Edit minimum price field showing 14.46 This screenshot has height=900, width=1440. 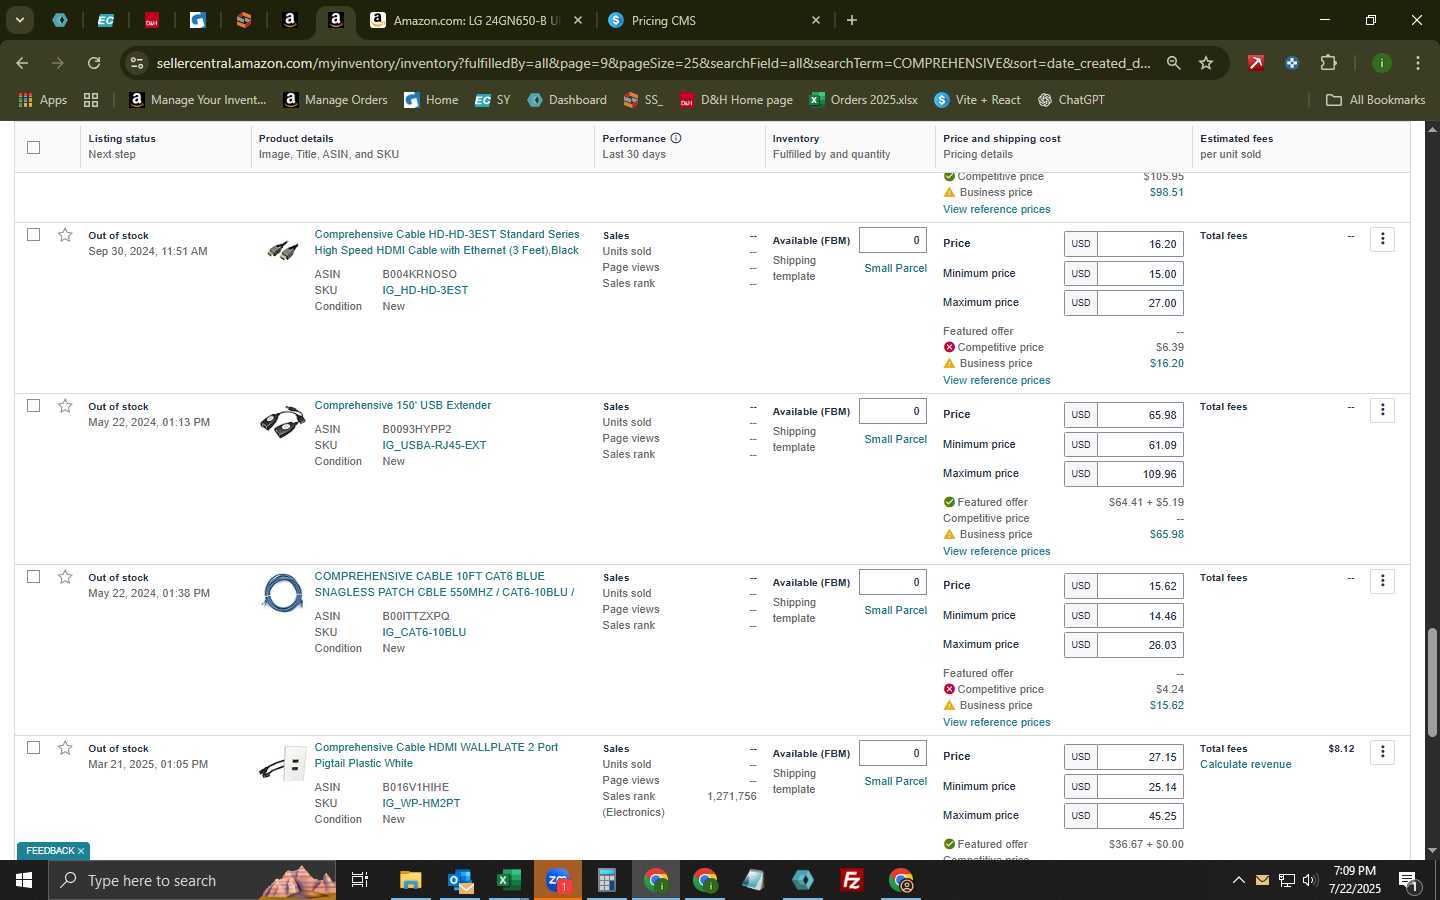1141,616
